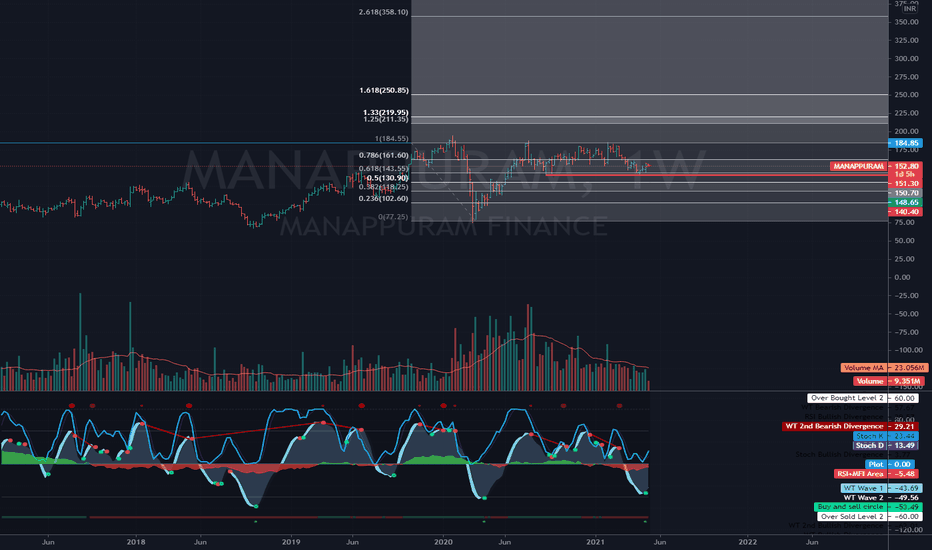
Task: Click the lowest green buy circle of 2018
Action: click(256, 507)
